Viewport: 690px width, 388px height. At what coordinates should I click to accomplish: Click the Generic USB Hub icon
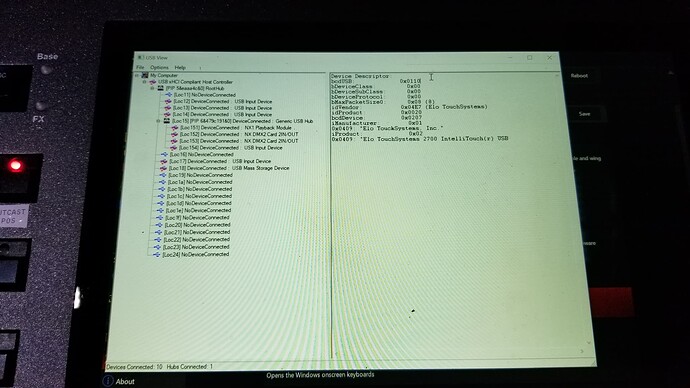pyautogui.click(x=167, y=121)
